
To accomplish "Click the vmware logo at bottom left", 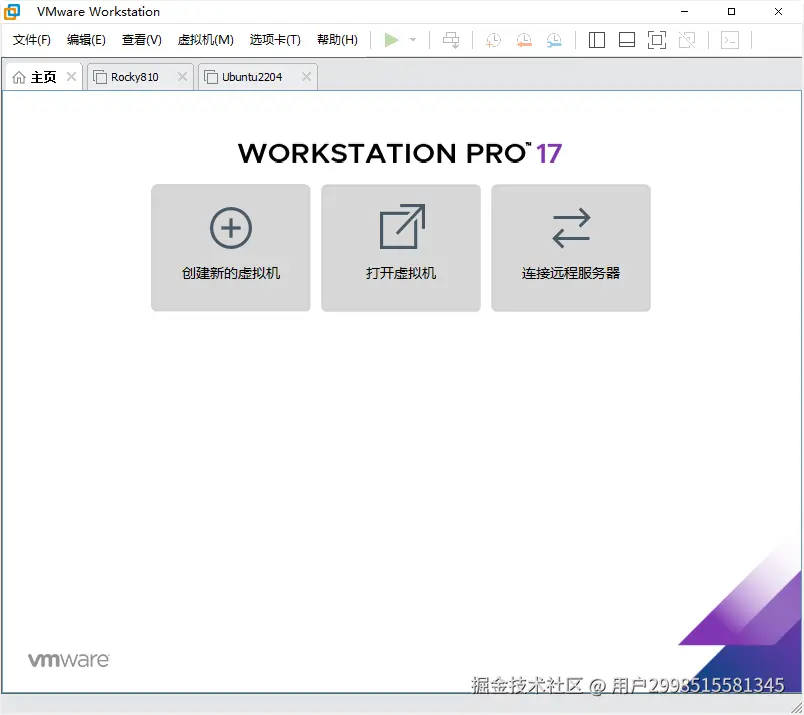I will click(x=69, y=660).
